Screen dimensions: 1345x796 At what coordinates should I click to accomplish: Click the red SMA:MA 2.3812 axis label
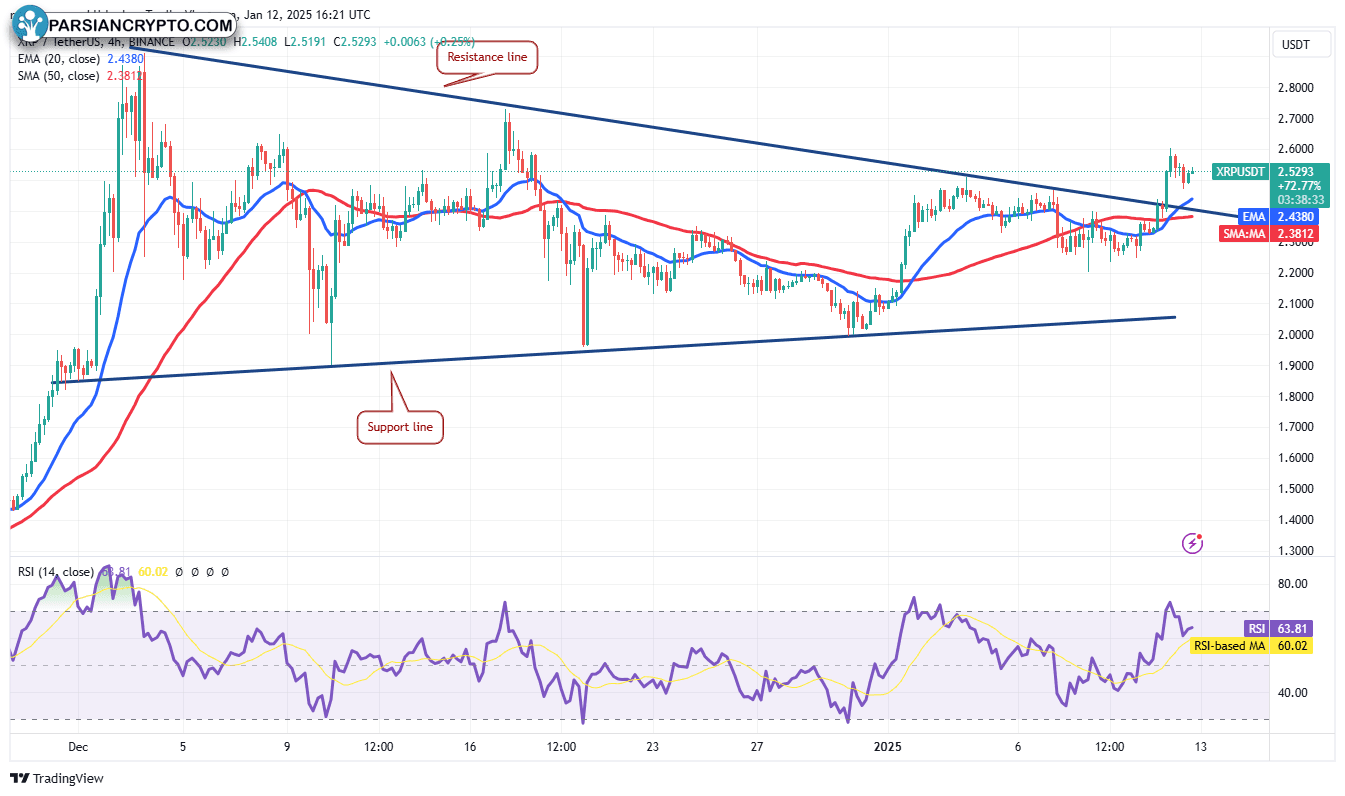pos(1269,234)
